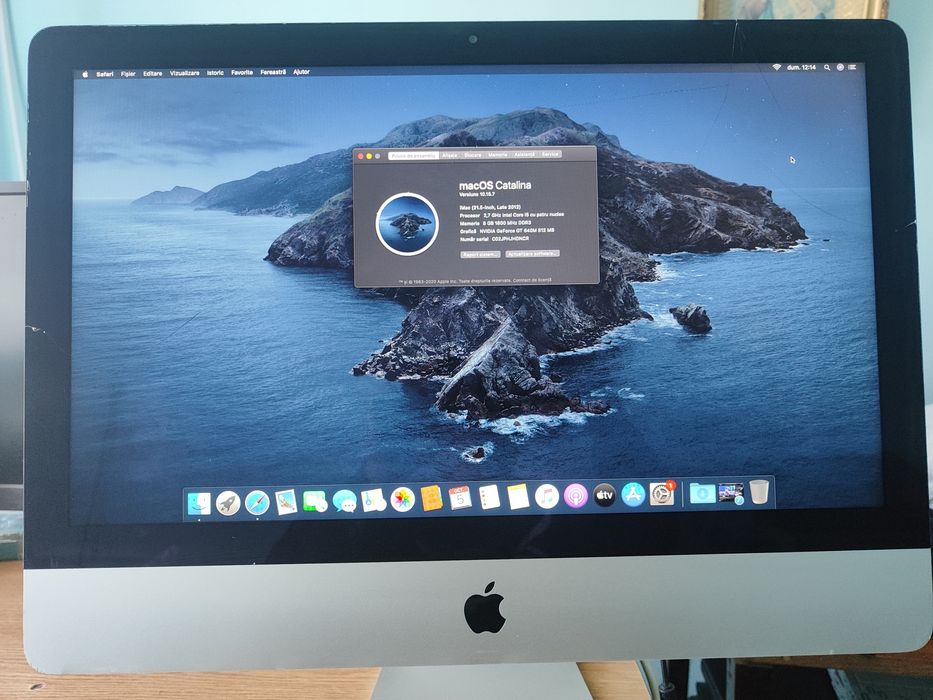Open the Editare menu
Viewport: 933px width, 700px height.
click(x=152, y=73)
